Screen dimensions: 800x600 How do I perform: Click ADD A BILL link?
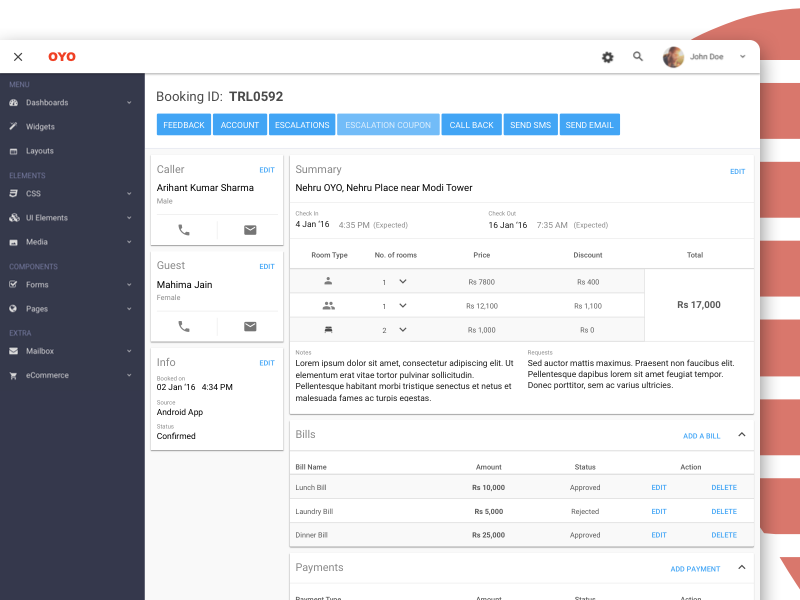pos(702,436)
